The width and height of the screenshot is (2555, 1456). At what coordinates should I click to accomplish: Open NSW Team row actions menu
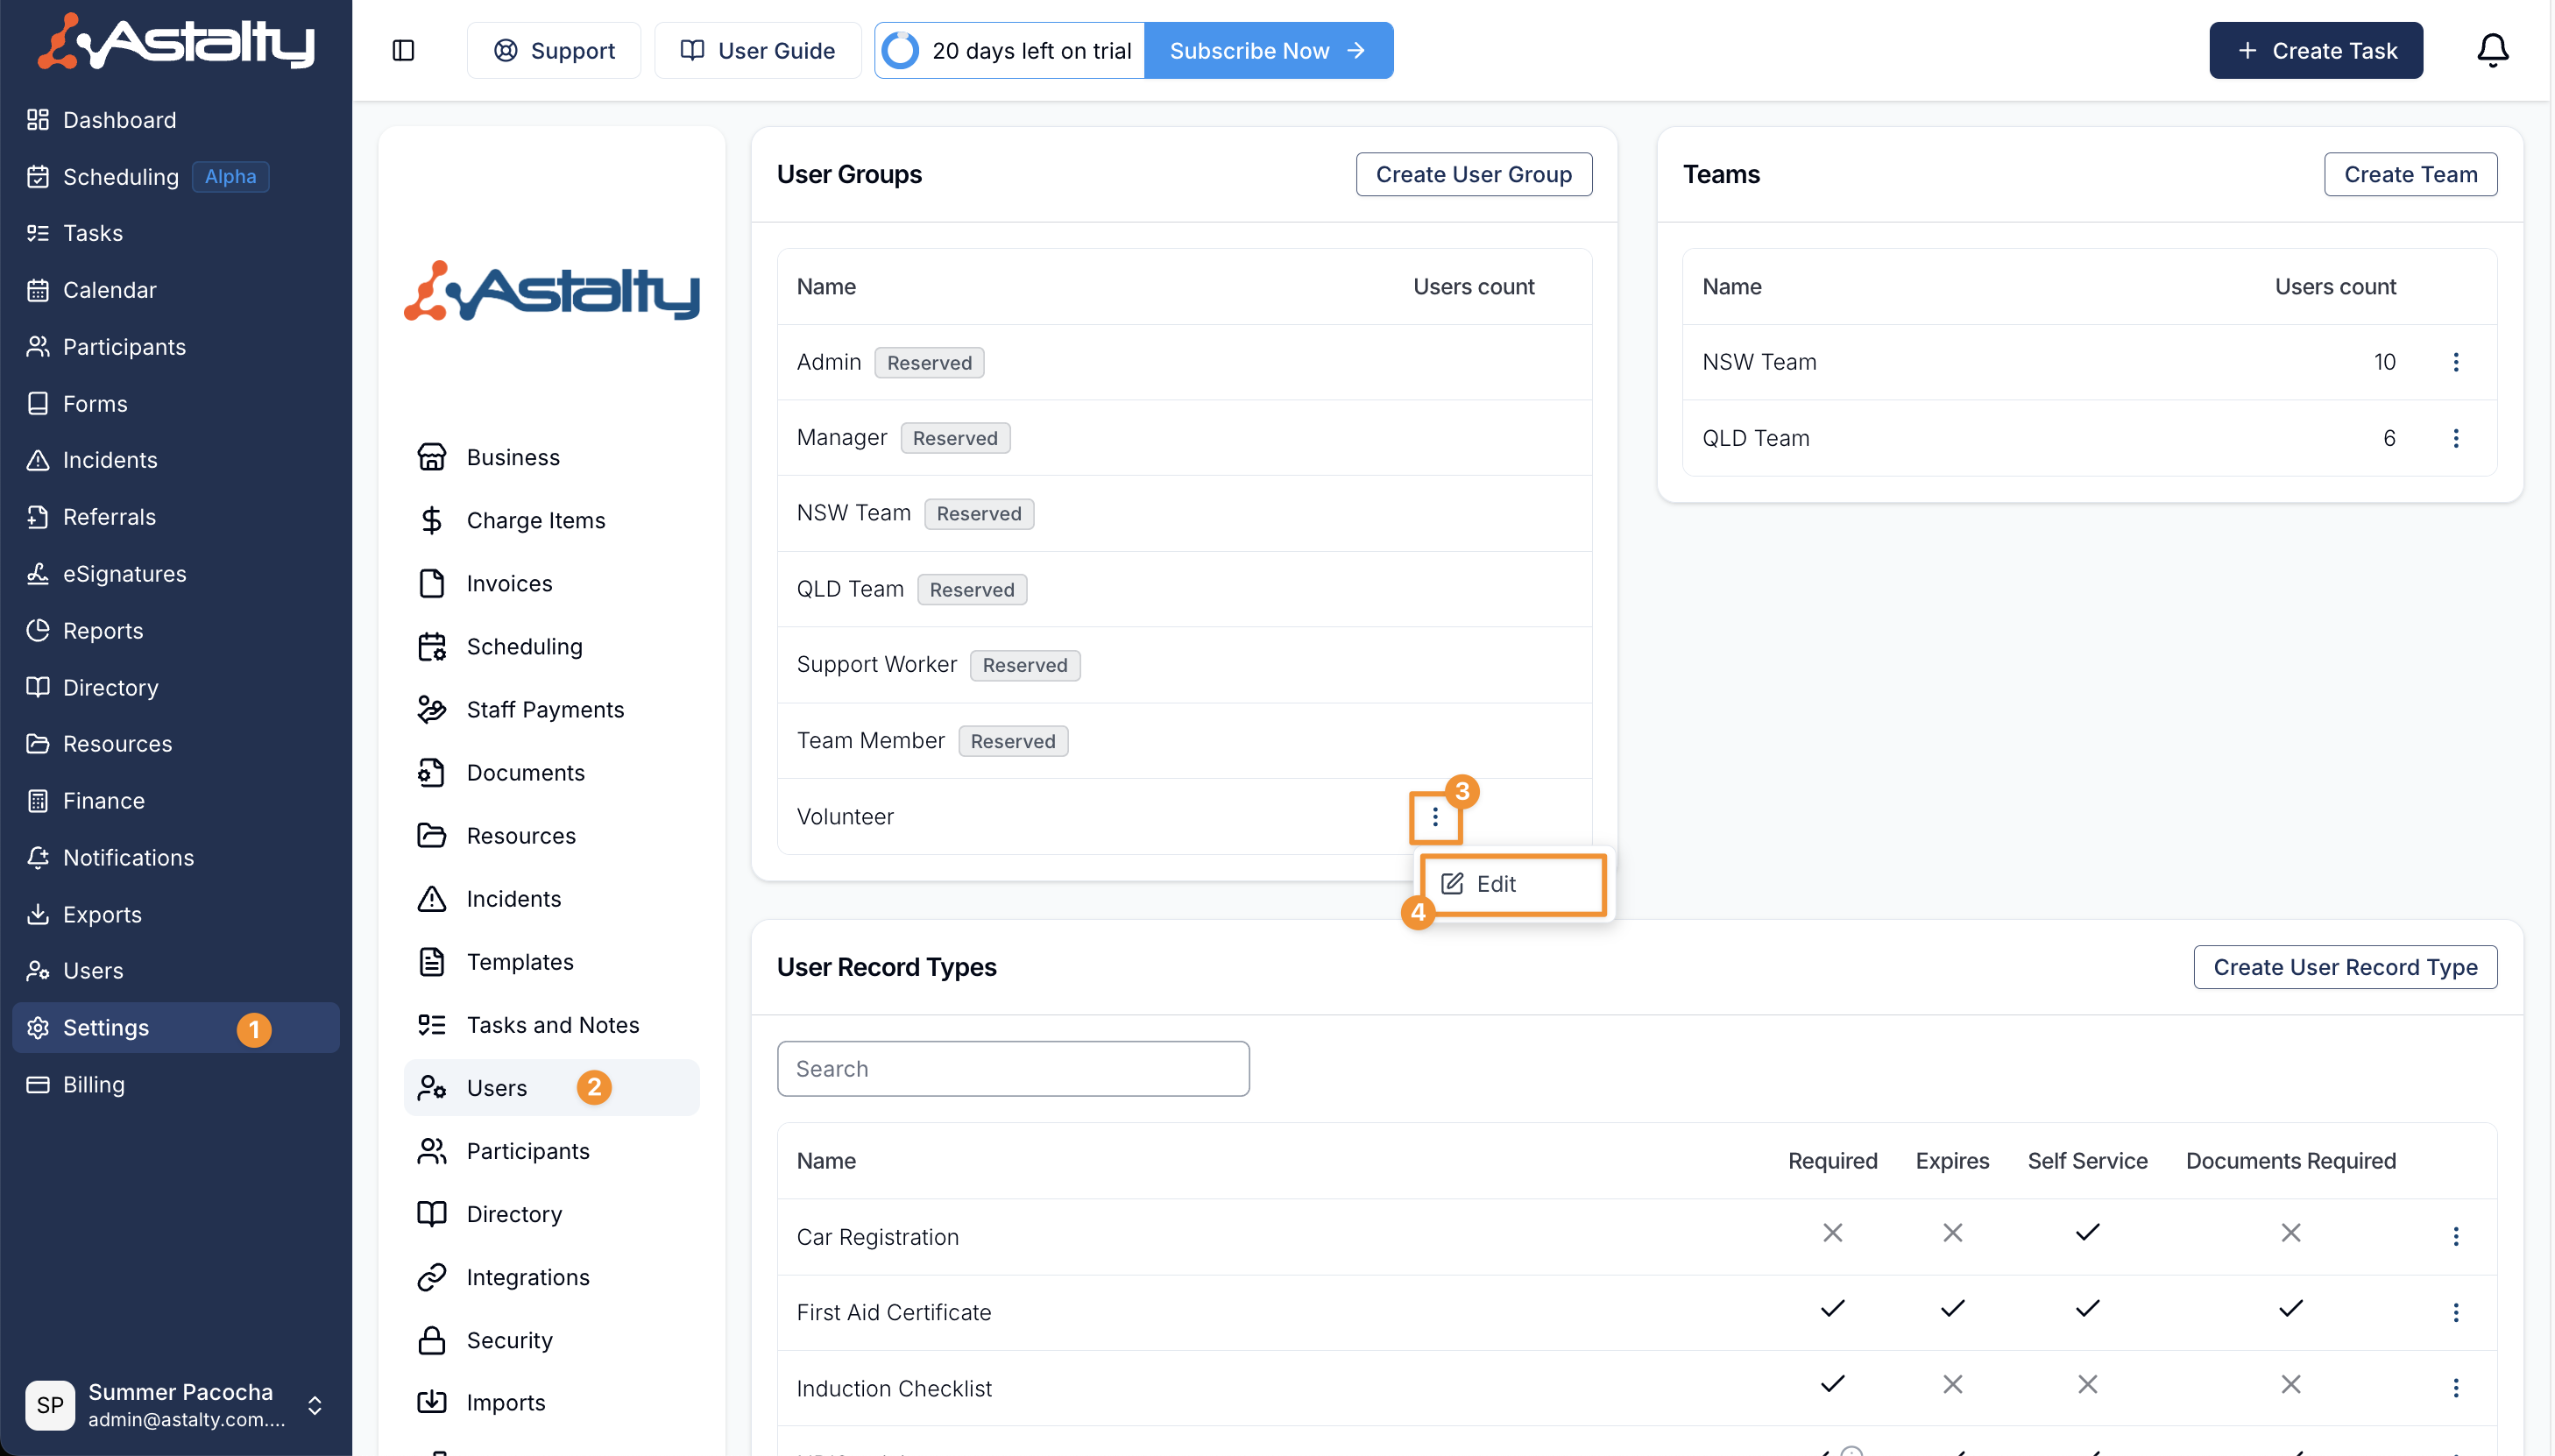(2455, 362)
